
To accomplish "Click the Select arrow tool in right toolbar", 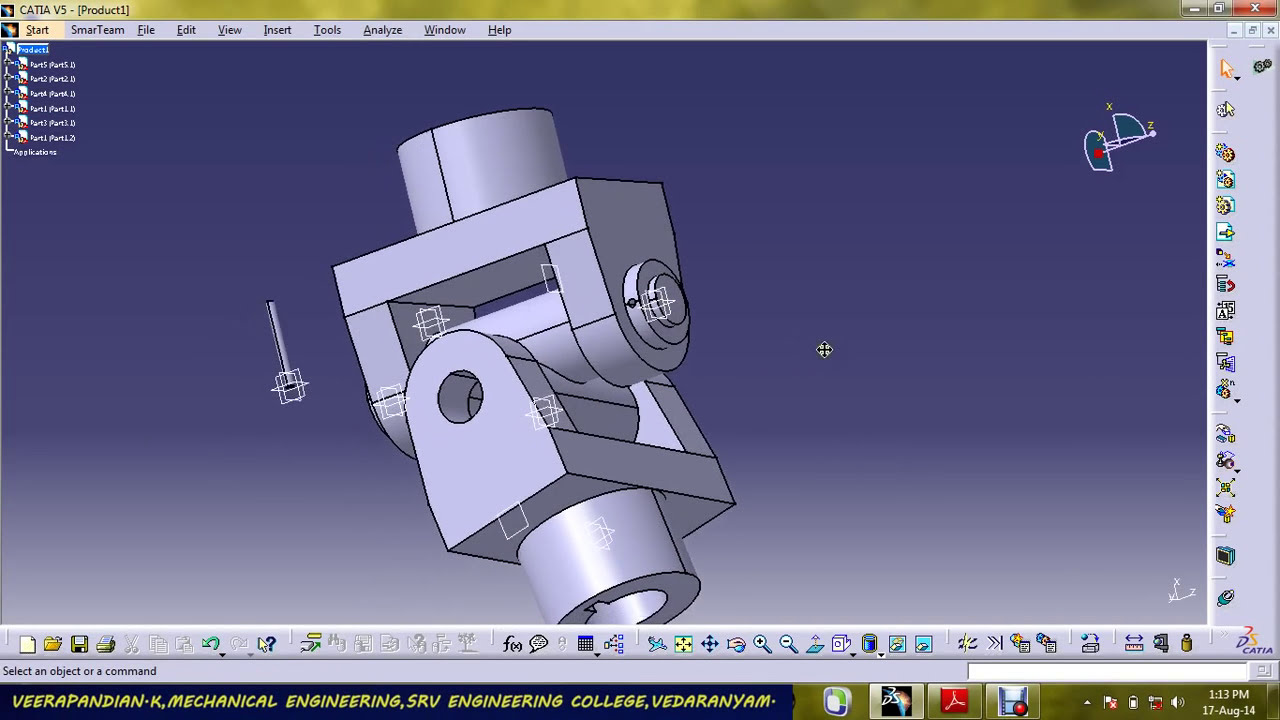I will 1226,68.
